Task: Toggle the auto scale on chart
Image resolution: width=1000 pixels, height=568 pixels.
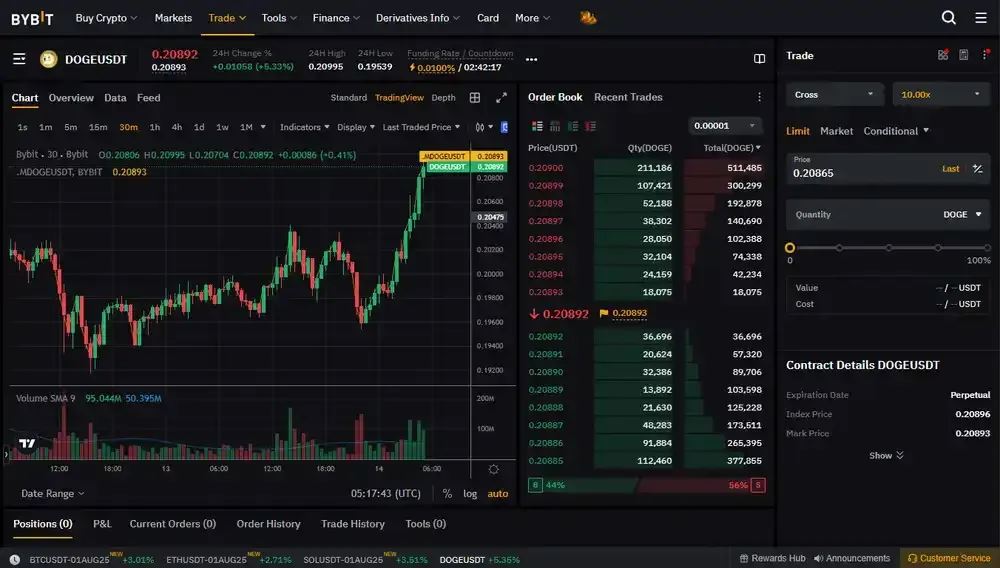Action: (498, 493)
